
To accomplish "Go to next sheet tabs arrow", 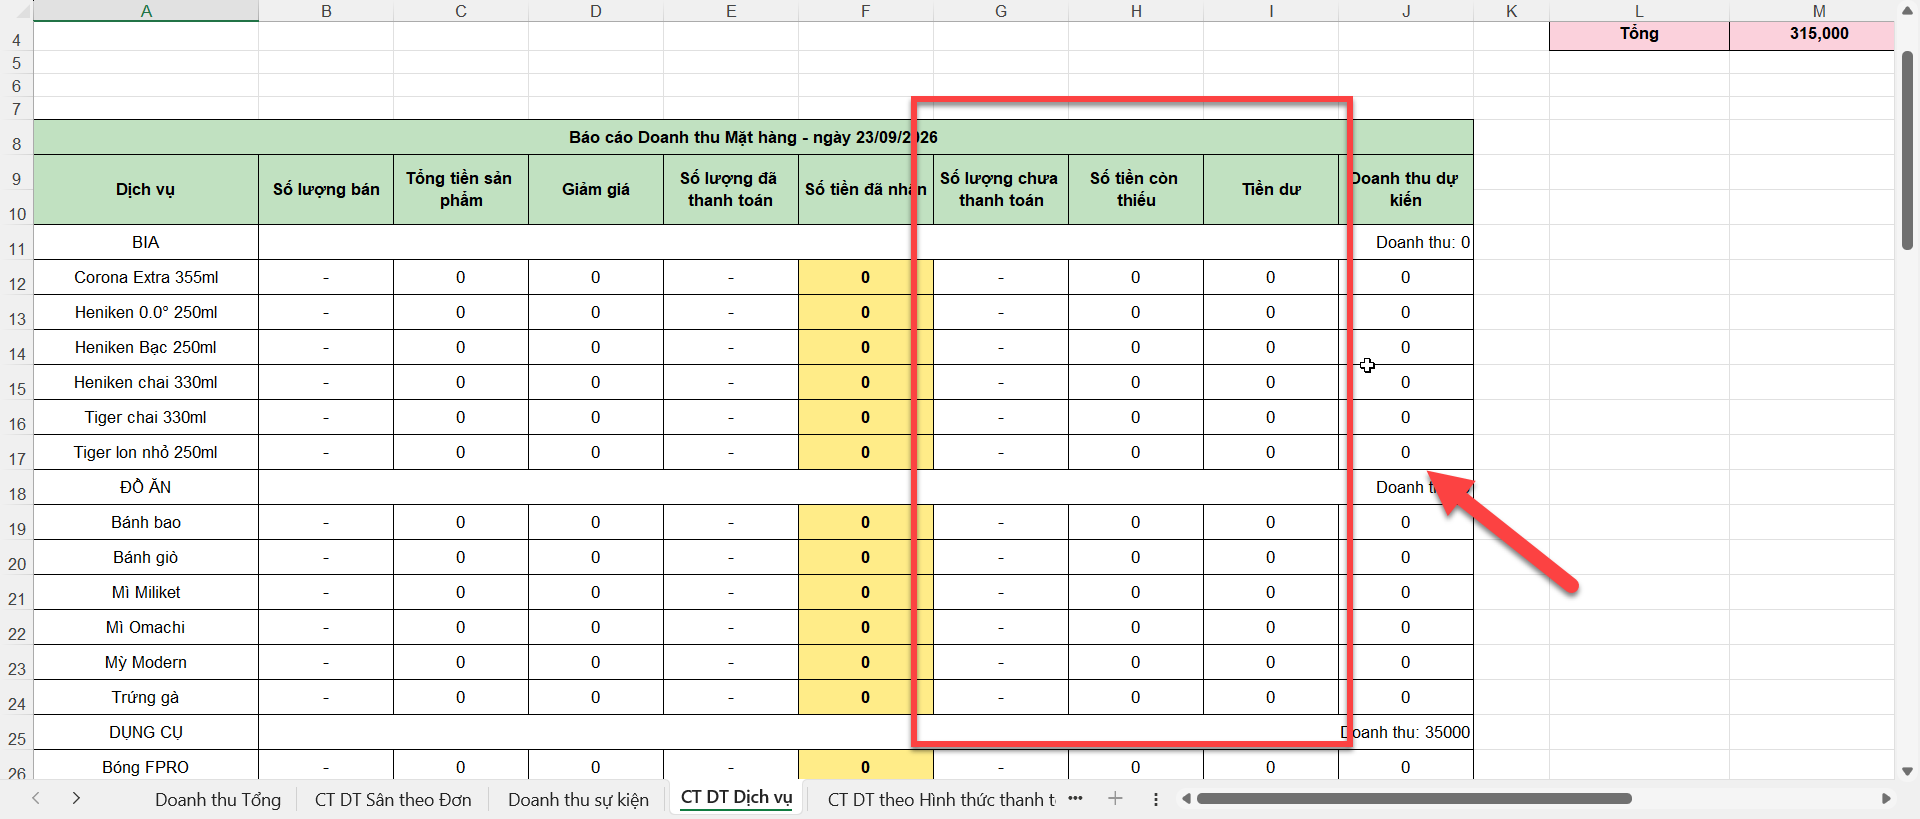I will (x=76, y=798).
